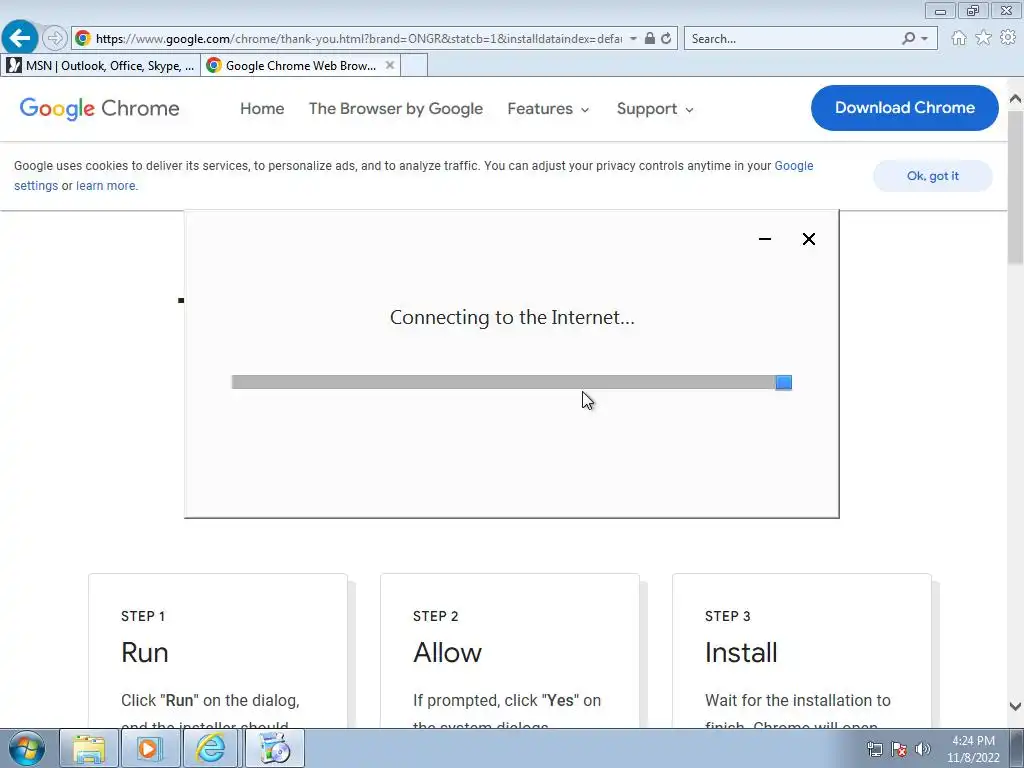Viewport: 1024px width, 768px height.
Task: Click the STEP 2 Allow heading
Action: click(x=447, y=652)
